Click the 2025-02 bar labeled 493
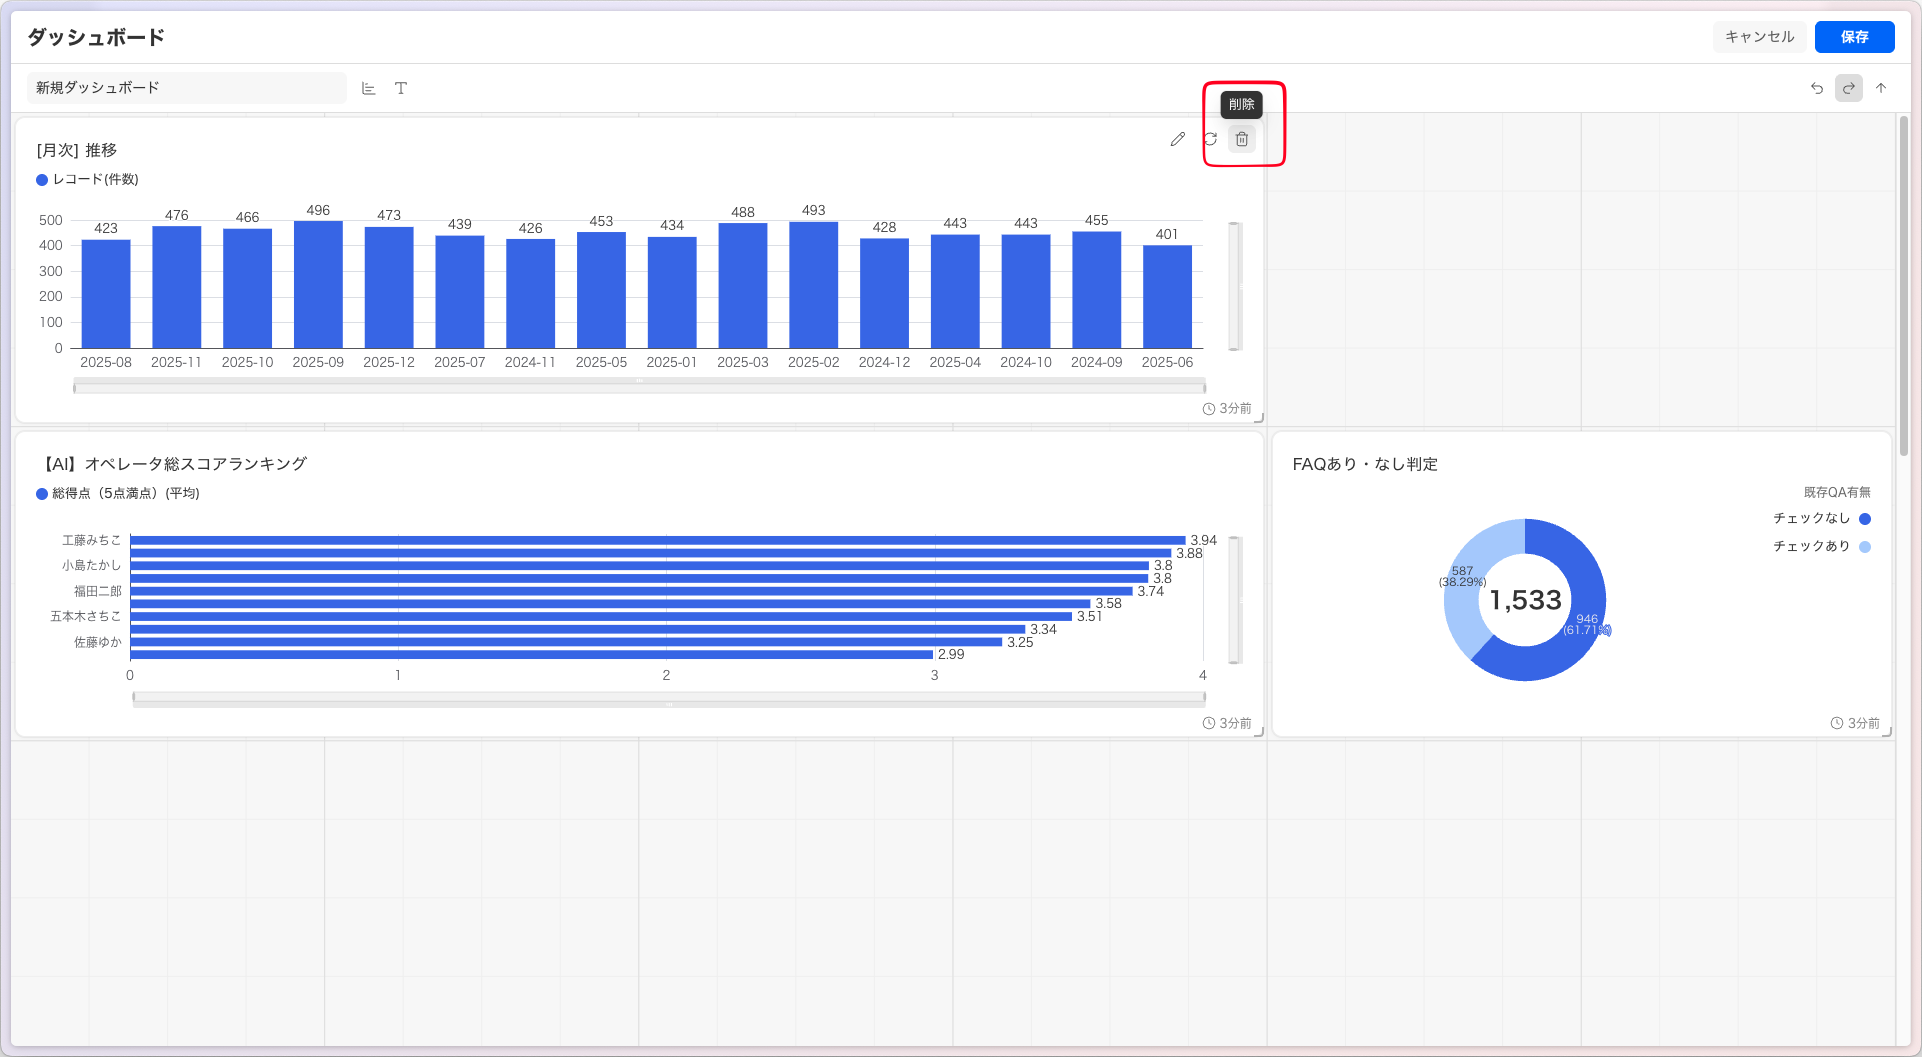Image resolution: width=1922 pixels, height=1057 pixels. [x=814, y=285]
